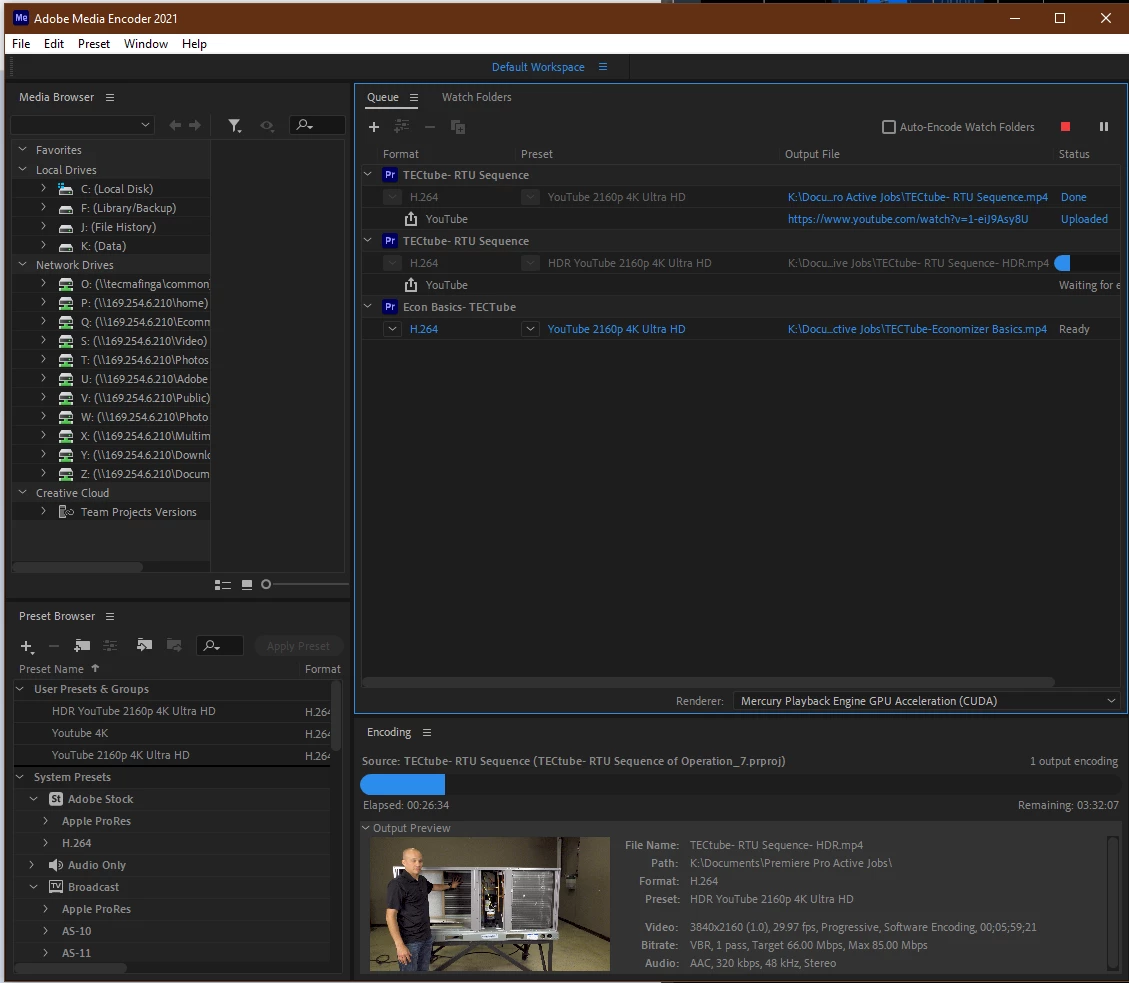This screenshot has width=1129, height=983.
Task: Switch to the Watch Folders tab
Action: [477, 97]
